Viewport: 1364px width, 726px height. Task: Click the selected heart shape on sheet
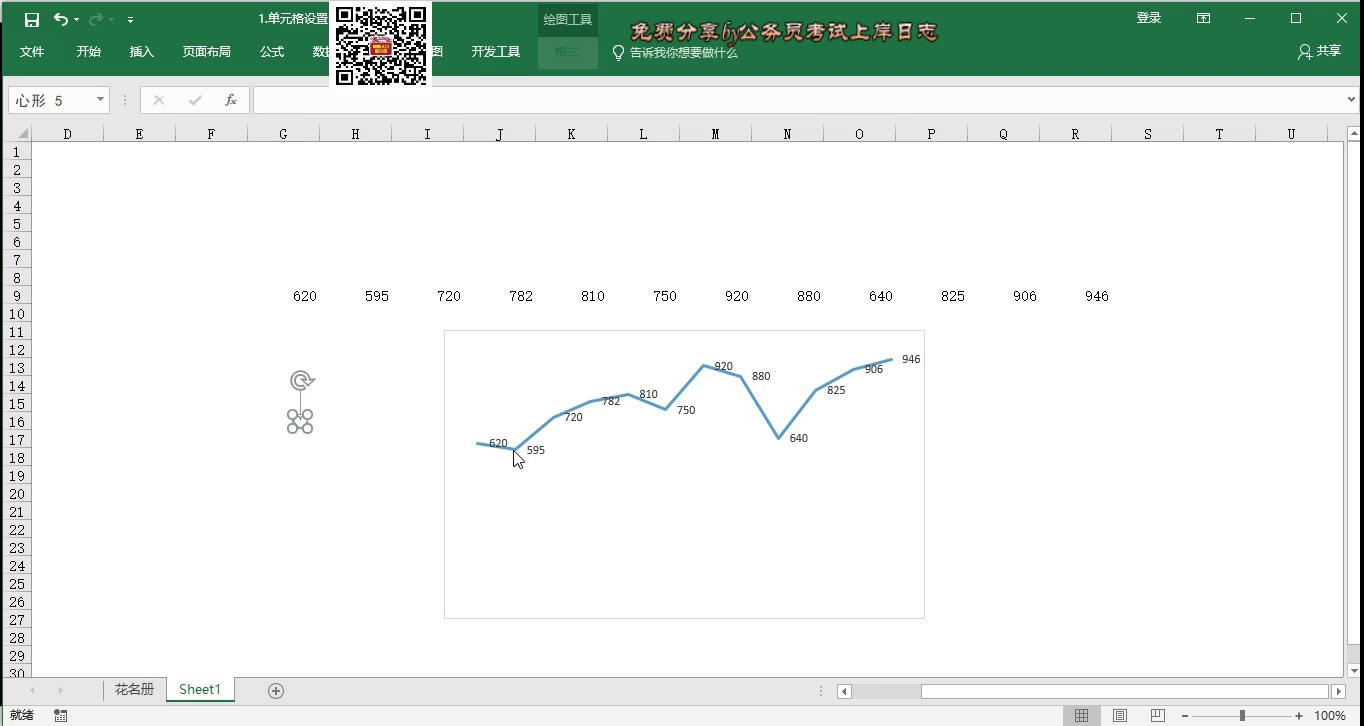(x=300, y=422)
